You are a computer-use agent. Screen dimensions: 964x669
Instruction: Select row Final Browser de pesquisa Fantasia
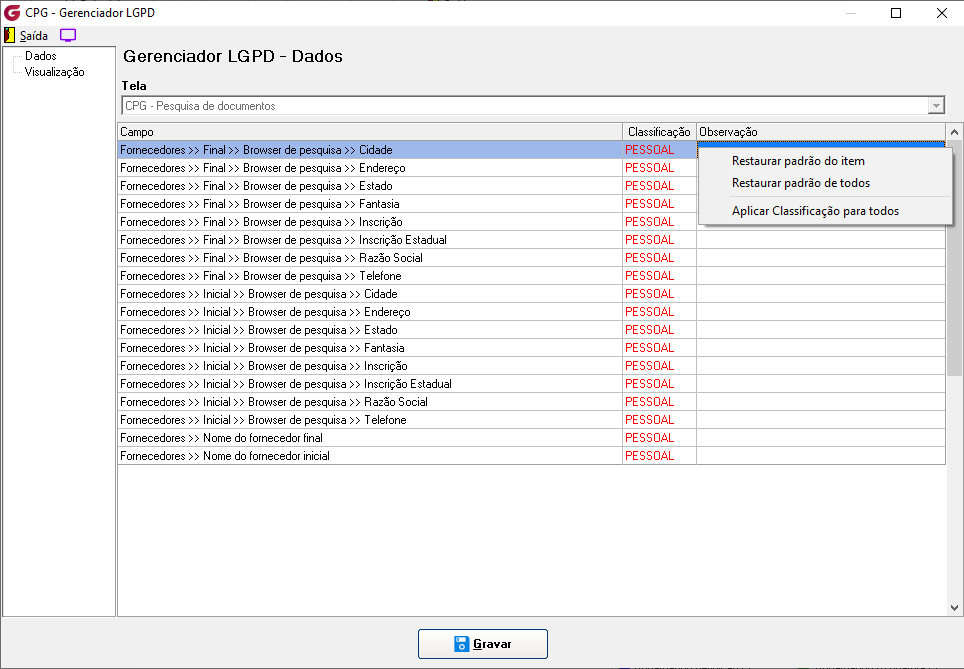pos(370,204)
